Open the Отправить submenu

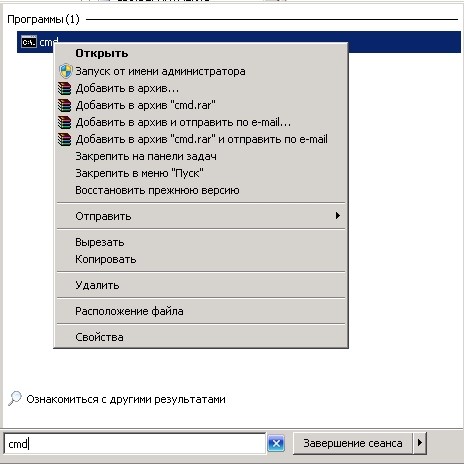[201, 216]
